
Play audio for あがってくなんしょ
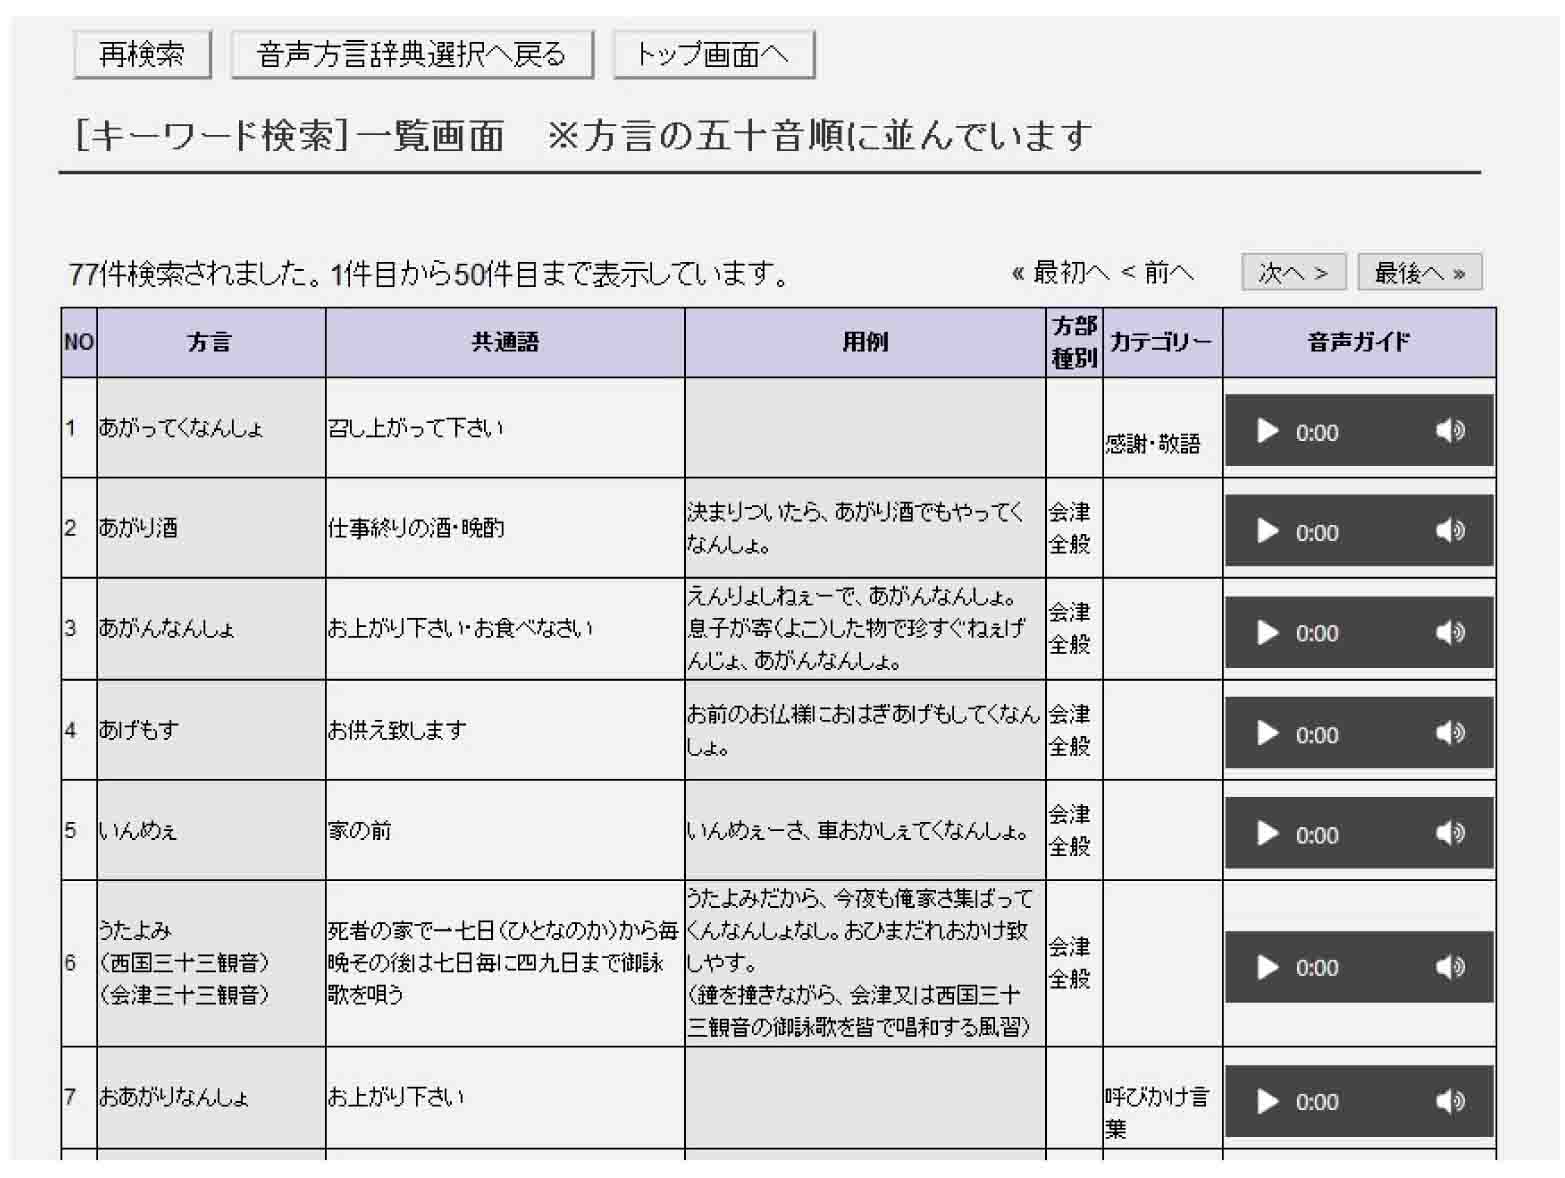point(1268,431)
